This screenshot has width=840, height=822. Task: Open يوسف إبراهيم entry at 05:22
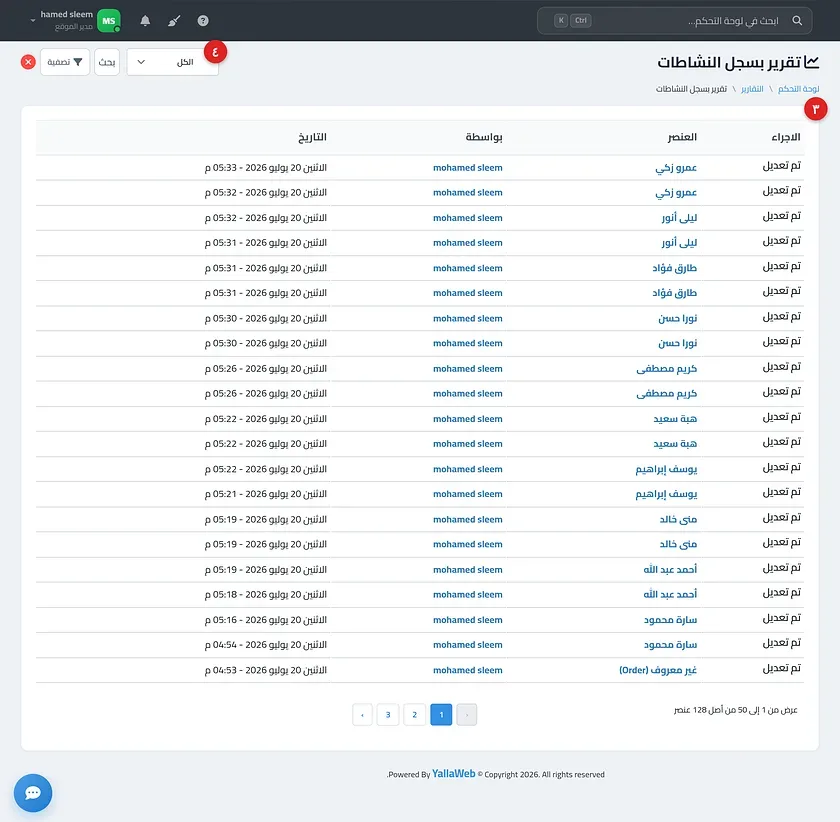coord(666,469)
